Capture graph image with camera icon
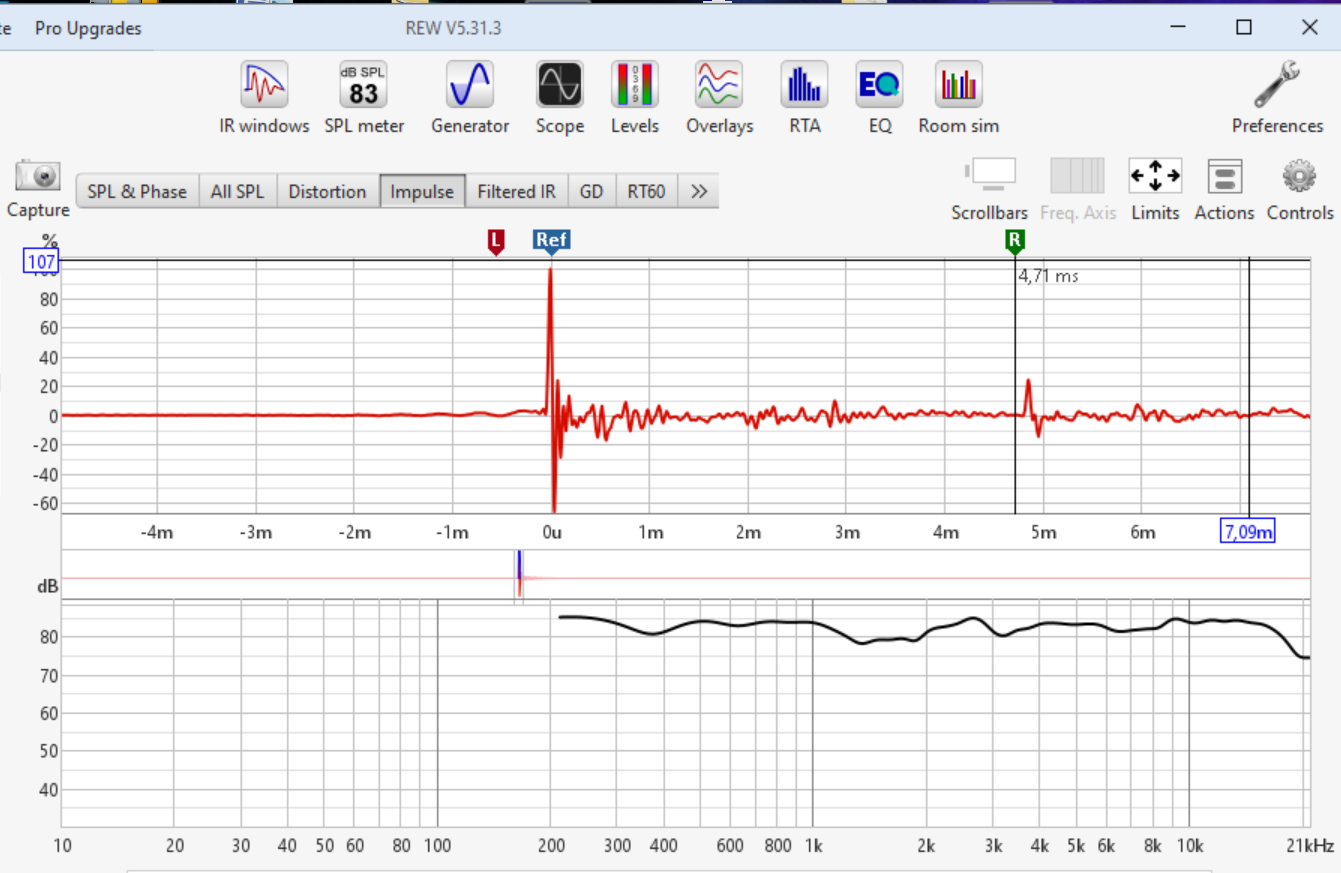Screen dimensions: 1341x873 38,177
